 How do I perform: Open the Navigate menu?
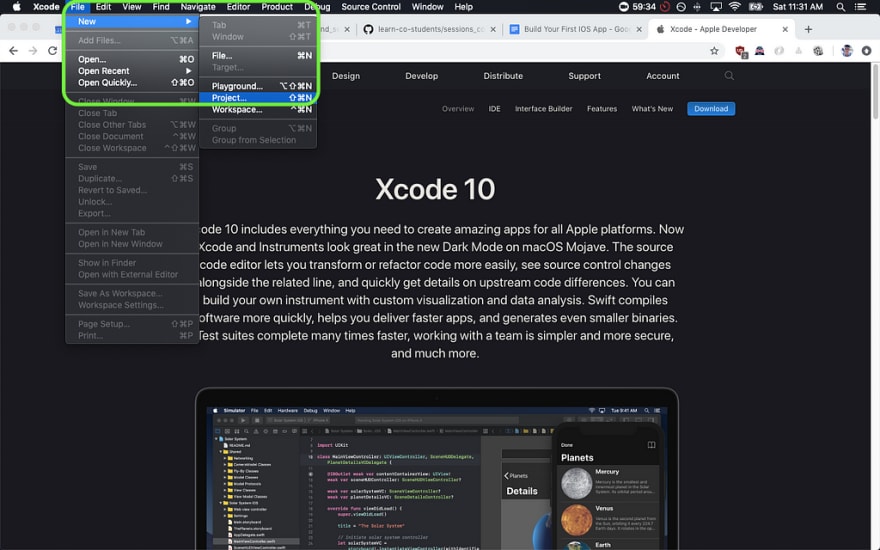point(198,7)
